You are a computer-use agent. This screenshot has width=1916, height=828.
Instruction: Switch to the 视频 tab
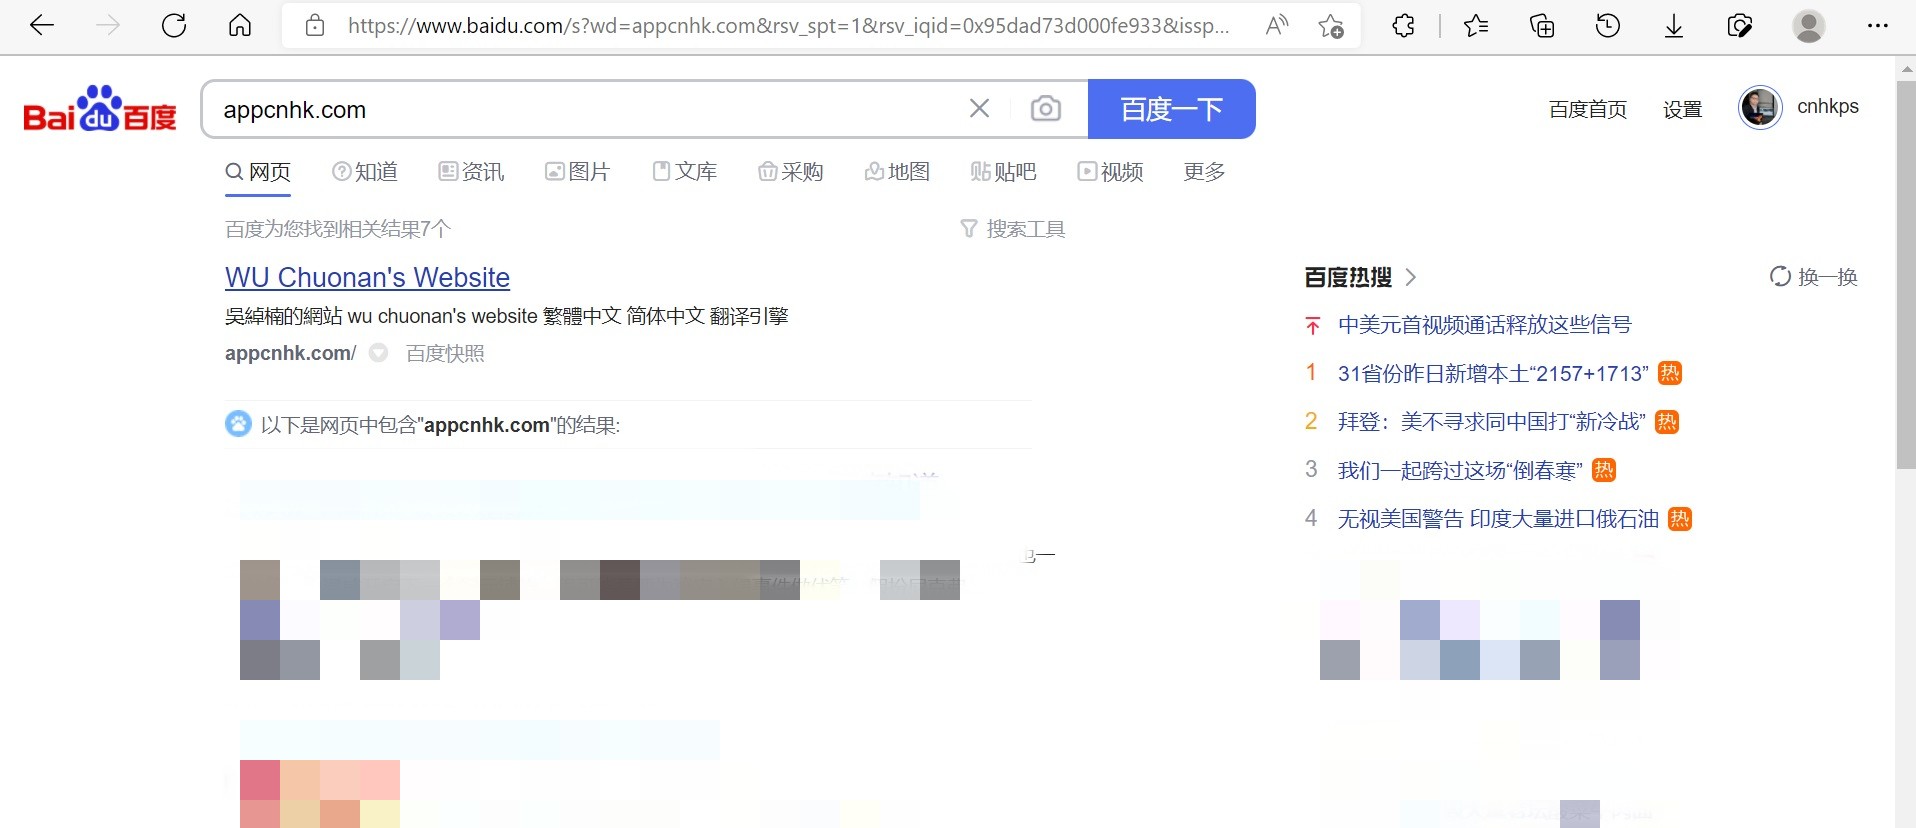point(1110,172)
